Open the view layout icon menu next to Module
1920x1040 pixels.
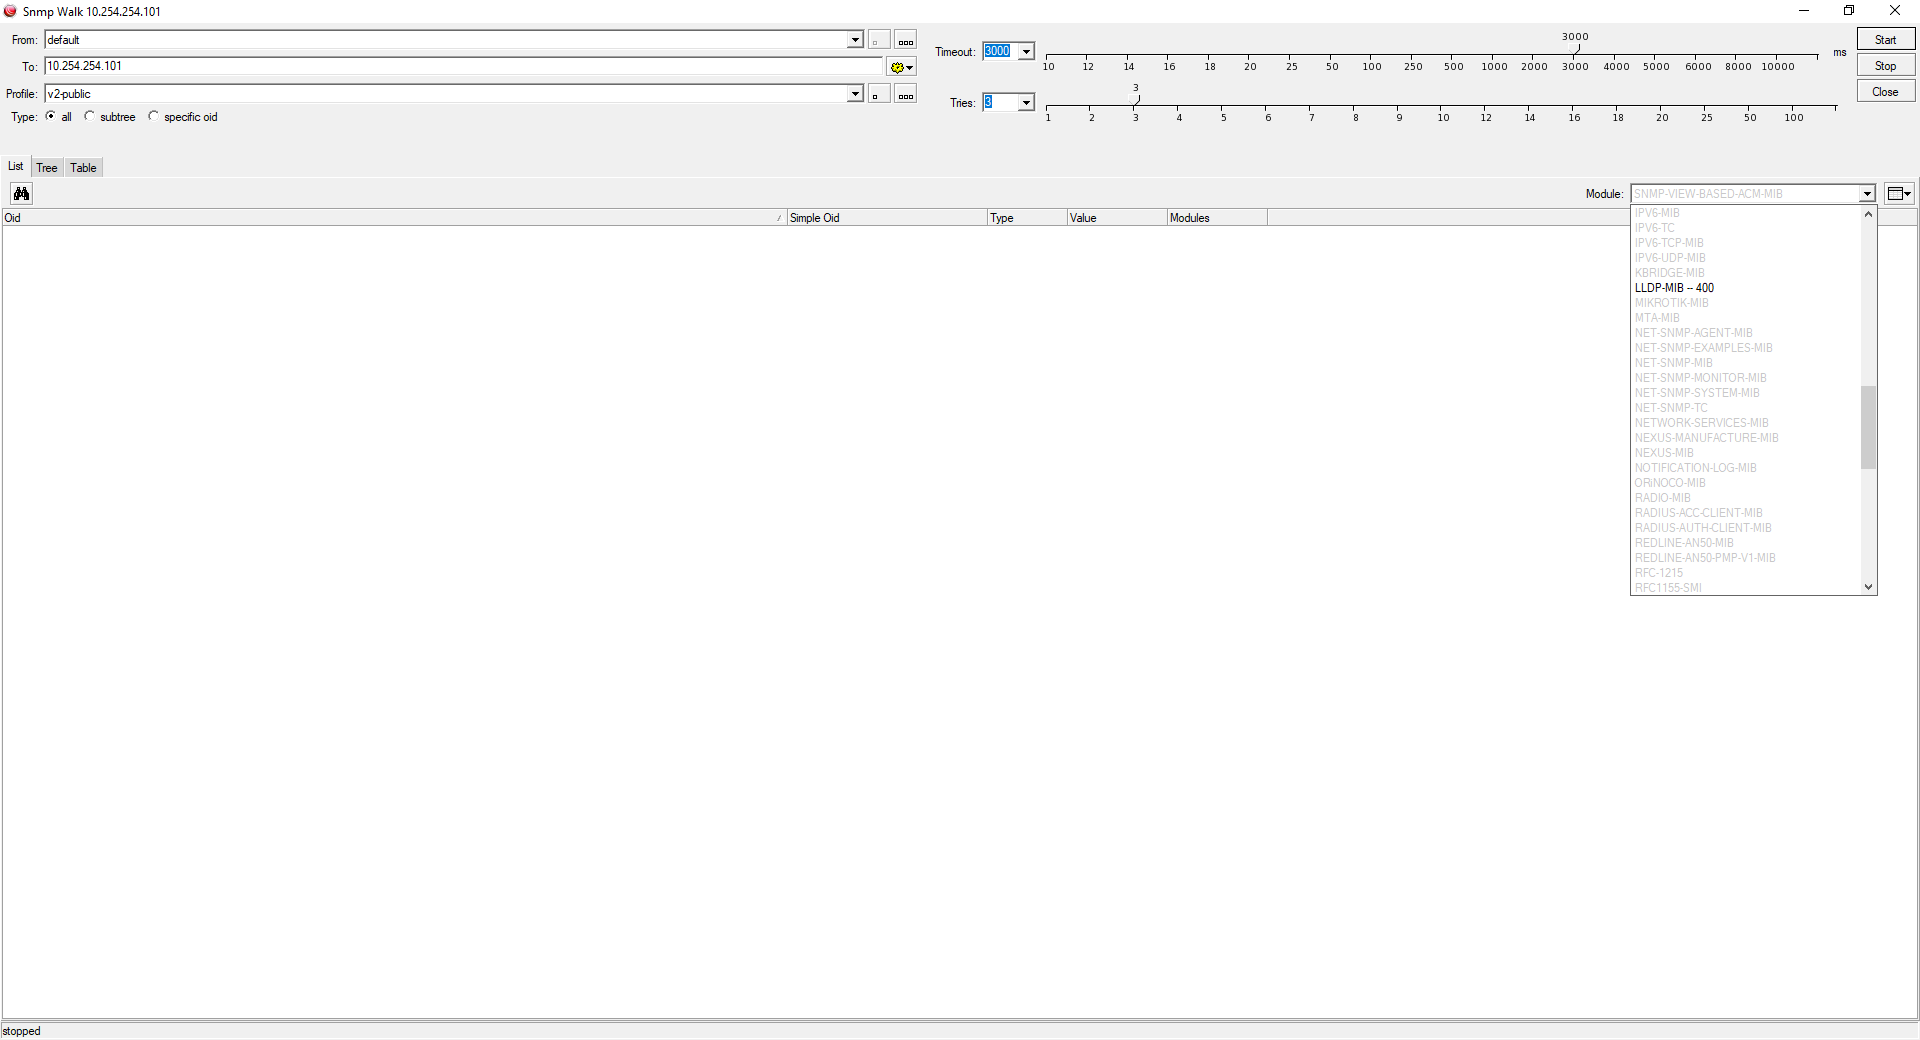pos(1899,194)
